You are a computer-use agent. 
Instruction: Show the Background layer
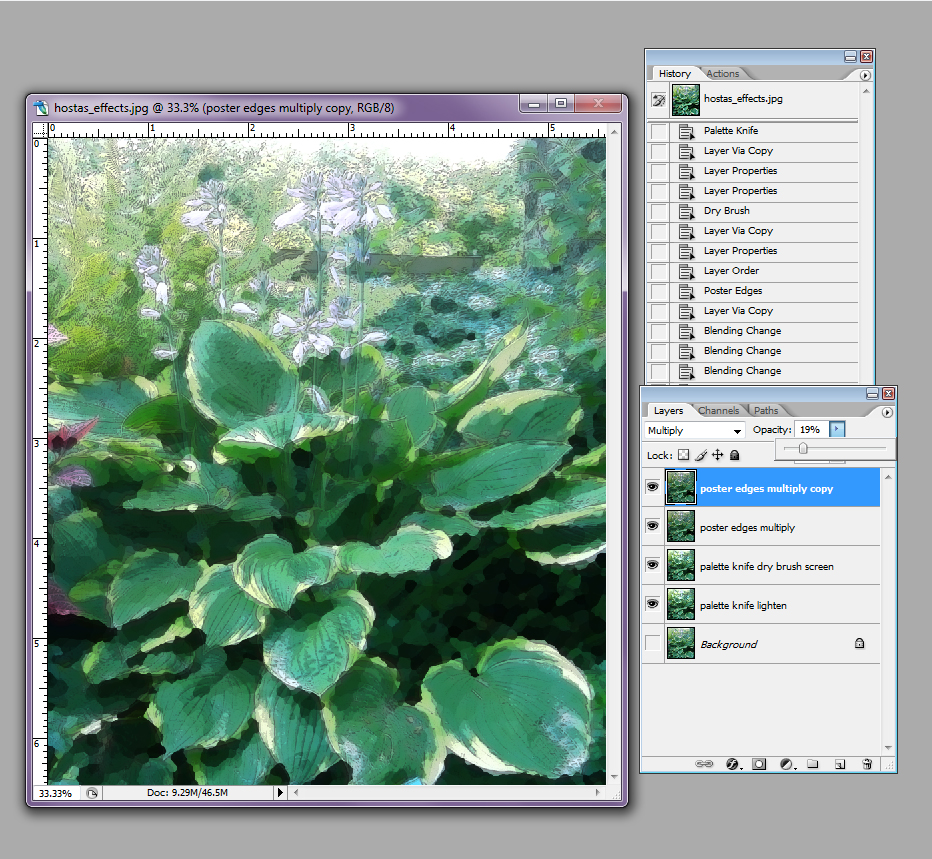pyautogui.click(x=652, y=643)
